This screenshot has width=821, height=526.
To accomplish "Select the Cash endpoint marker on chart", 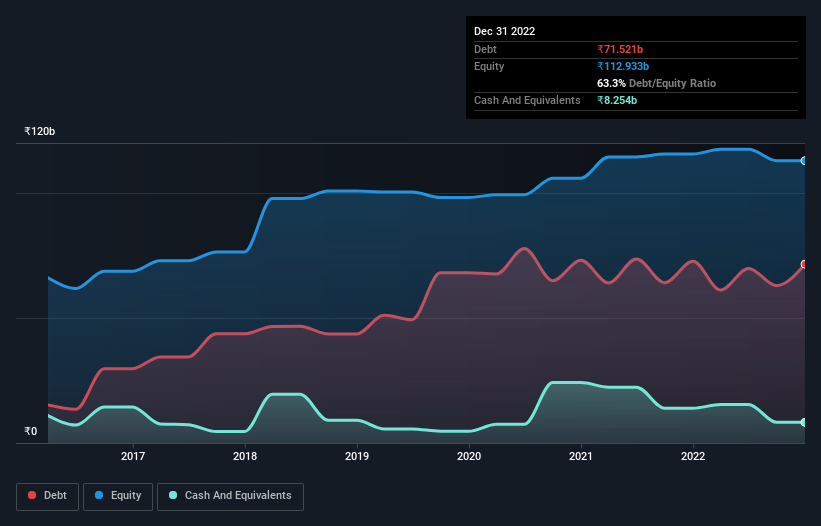I will pyautogui.click(x=804, y=422).
